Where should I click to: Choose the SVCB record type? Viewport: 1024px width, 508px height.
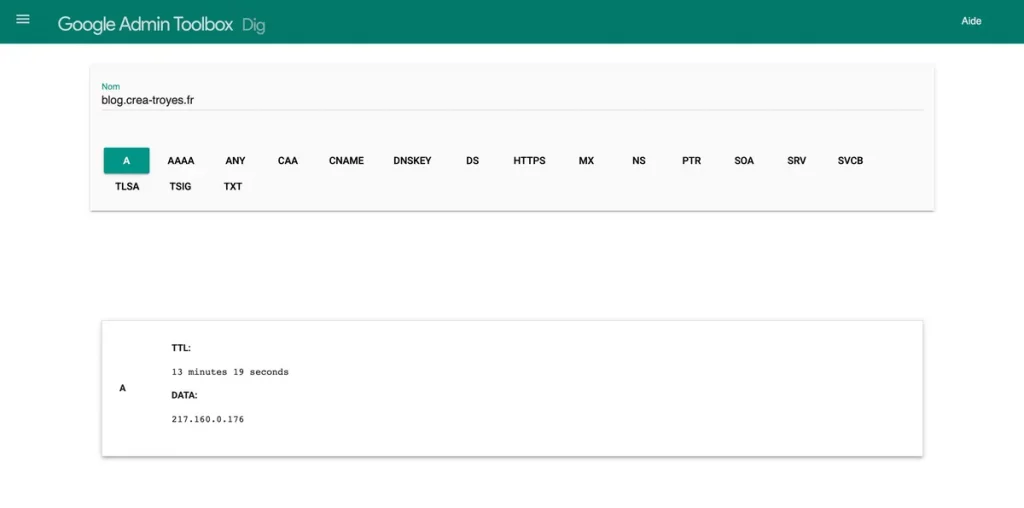click(850, 161)
